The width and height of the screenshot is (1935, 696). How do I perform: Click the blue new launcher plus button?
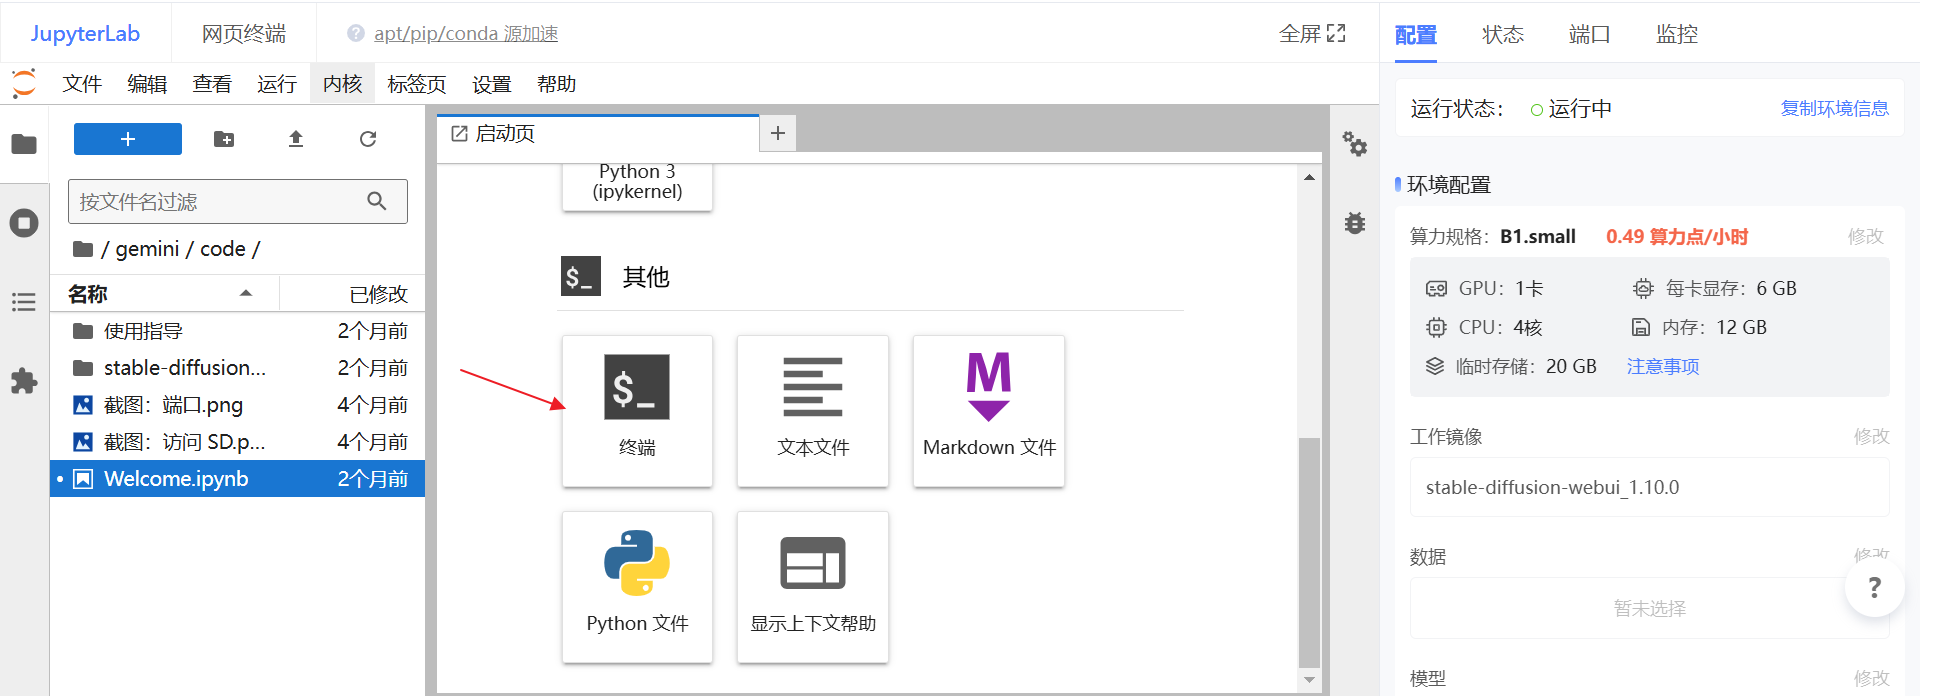pyautogui.click(x=128, y=139)
